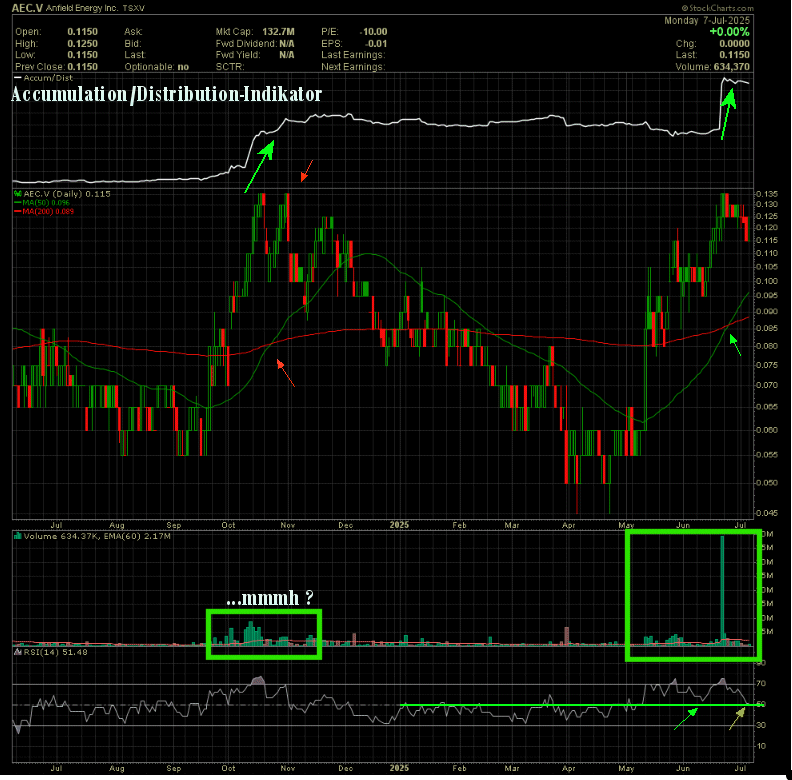Select the Anfield Energy Inc. company name

[82, 8]
